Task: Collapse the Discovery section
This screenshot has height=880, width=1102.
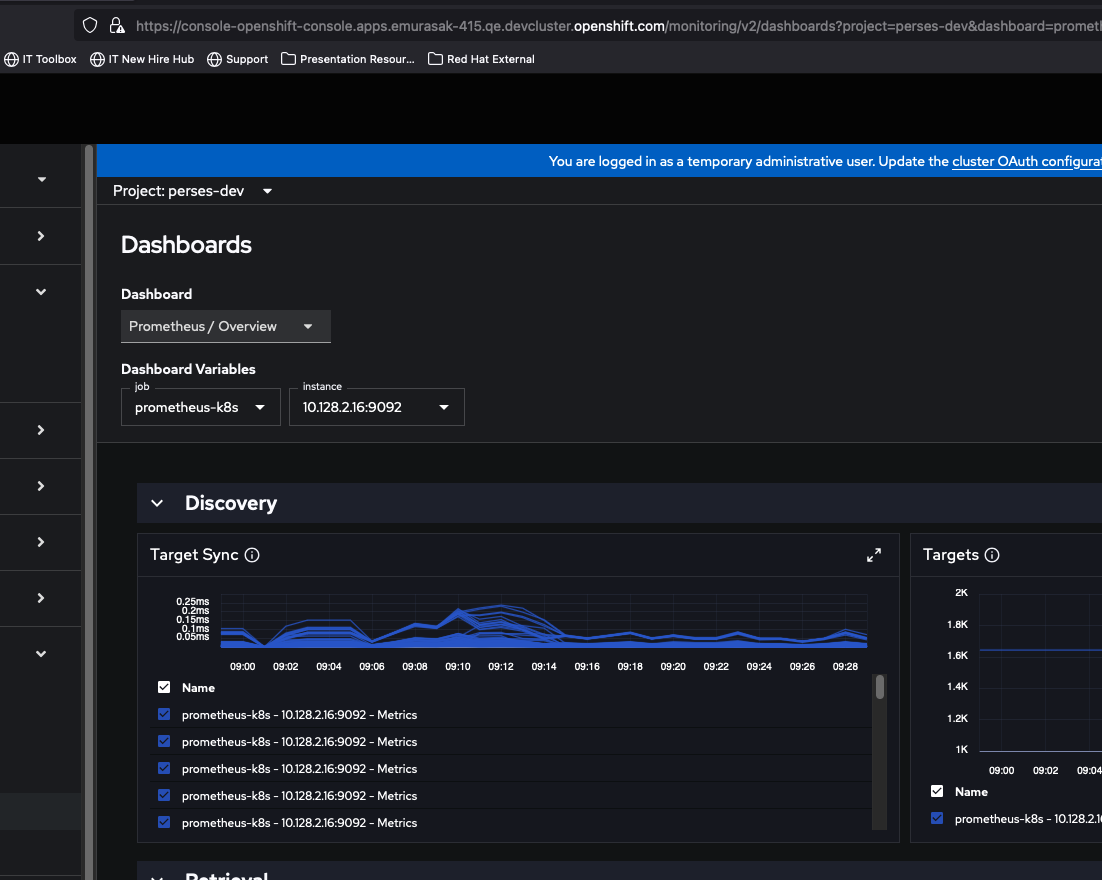Action: tap(157, 504)
